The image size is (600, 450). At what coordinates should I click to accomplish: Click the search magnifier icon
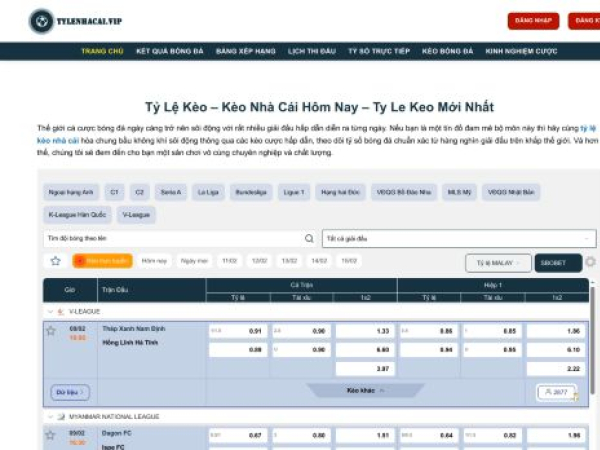click(309, 239)
